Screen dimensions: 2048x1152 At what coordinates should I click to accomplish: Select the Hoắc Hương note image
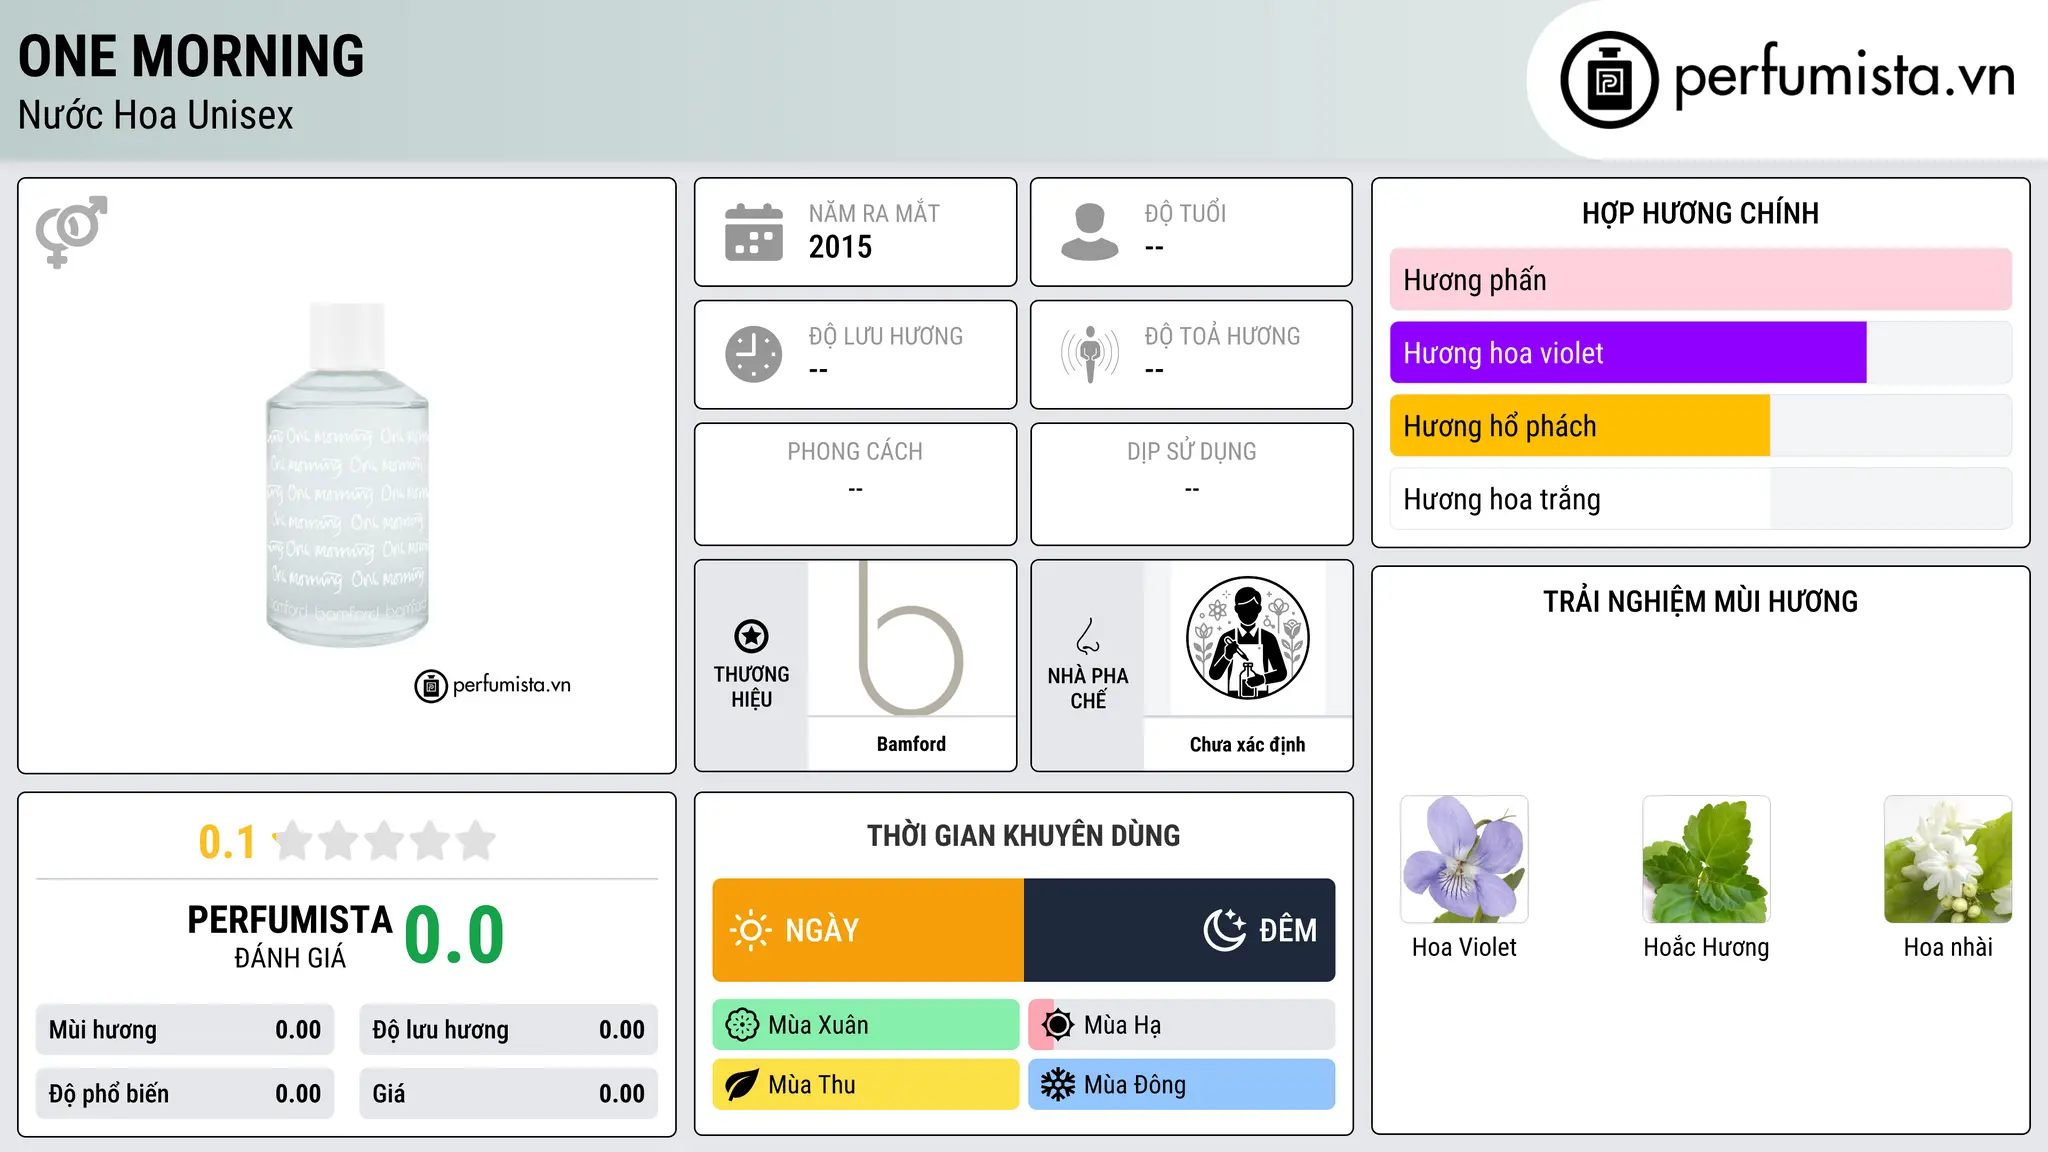click(1706, 859)
